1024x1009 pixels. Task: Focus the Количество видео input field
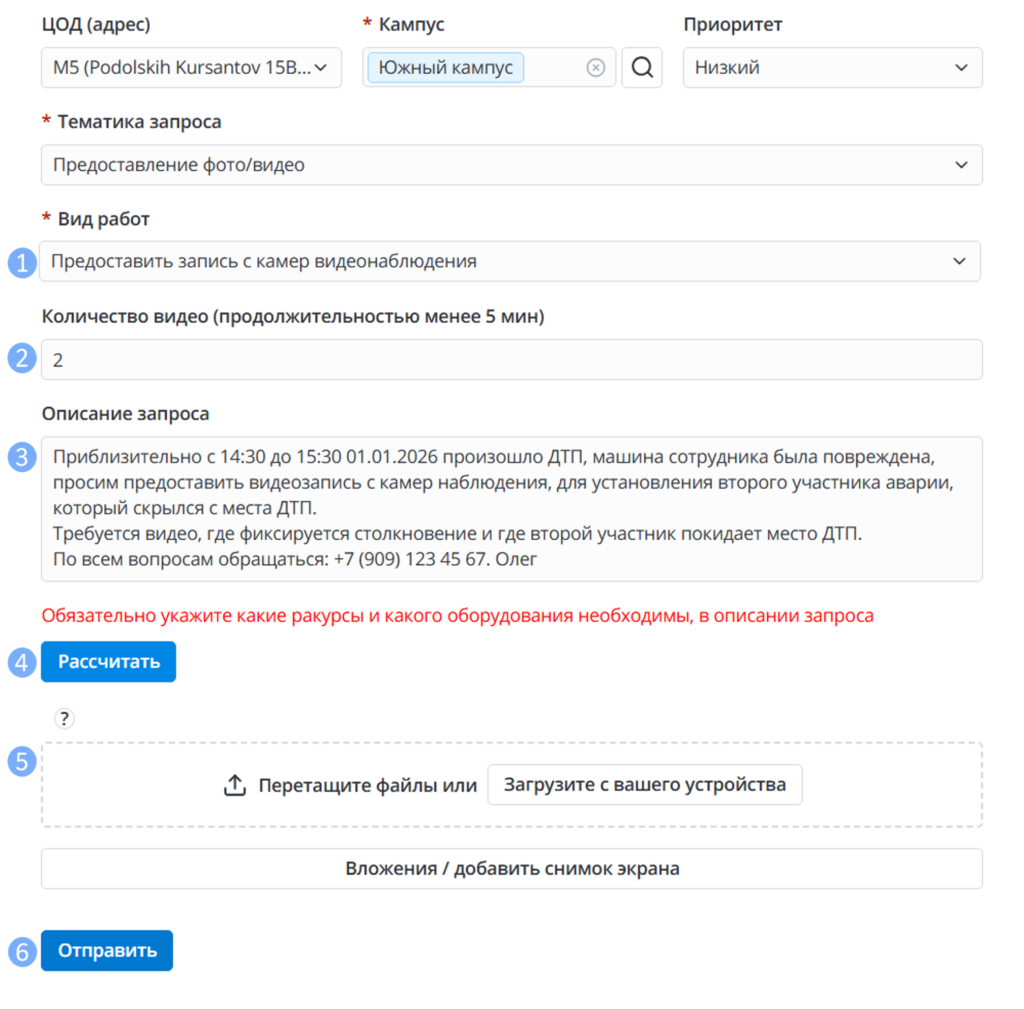click(x=511, y=359)
